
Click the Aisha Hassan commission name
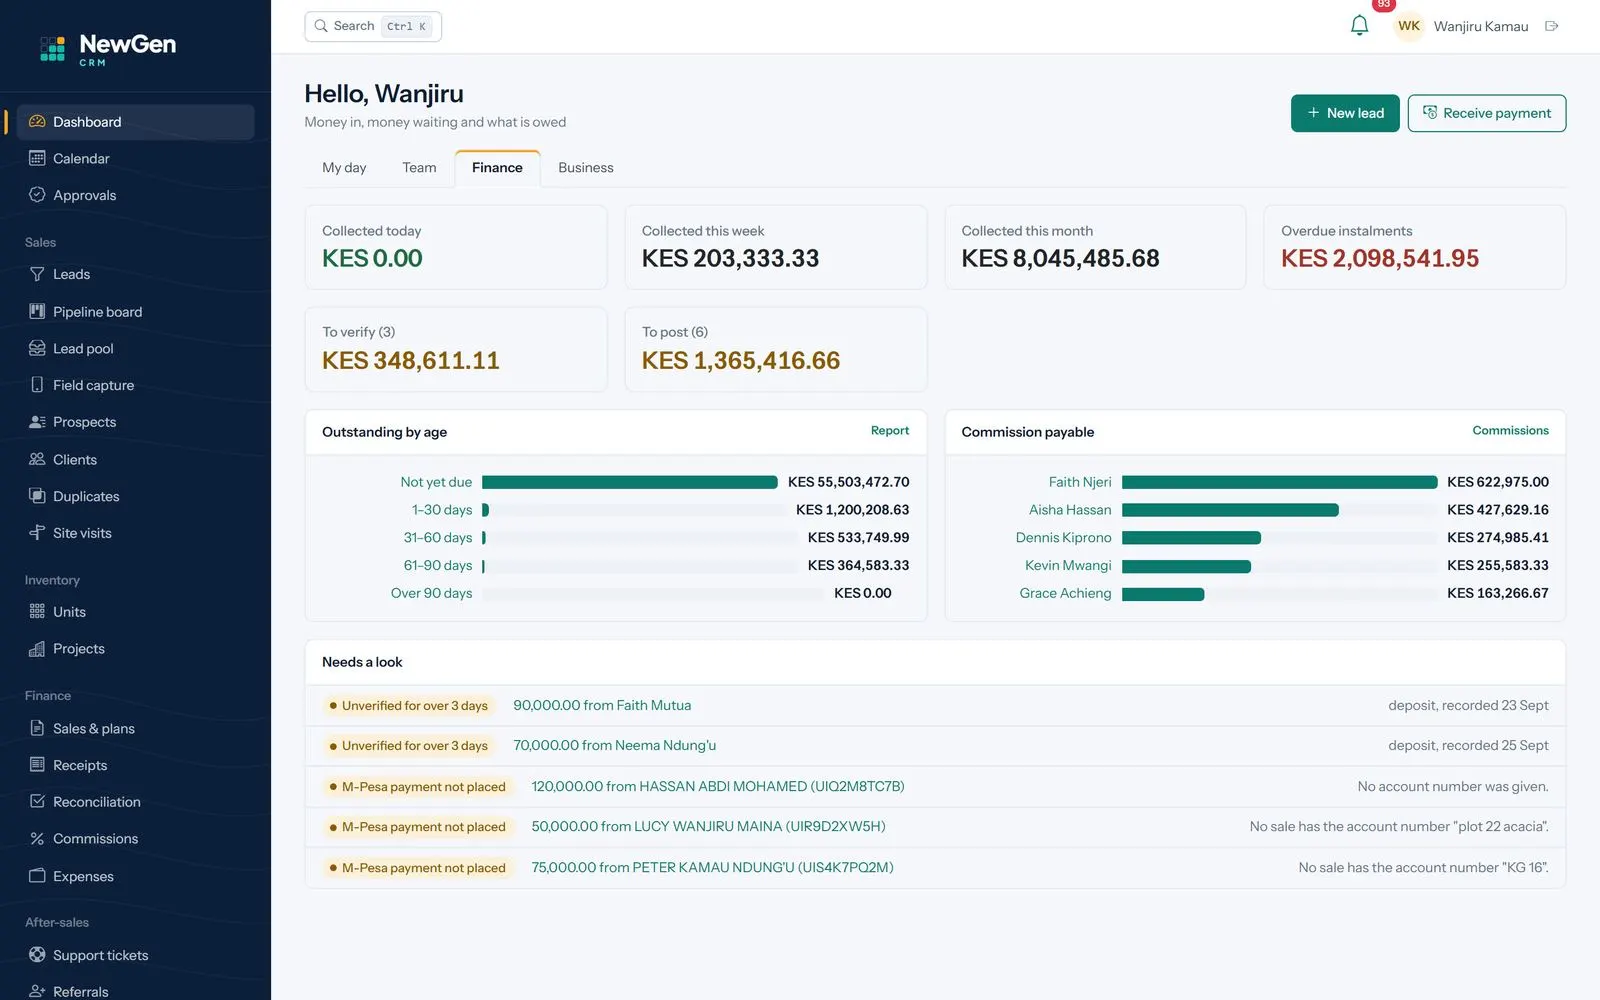(1070, 510)
